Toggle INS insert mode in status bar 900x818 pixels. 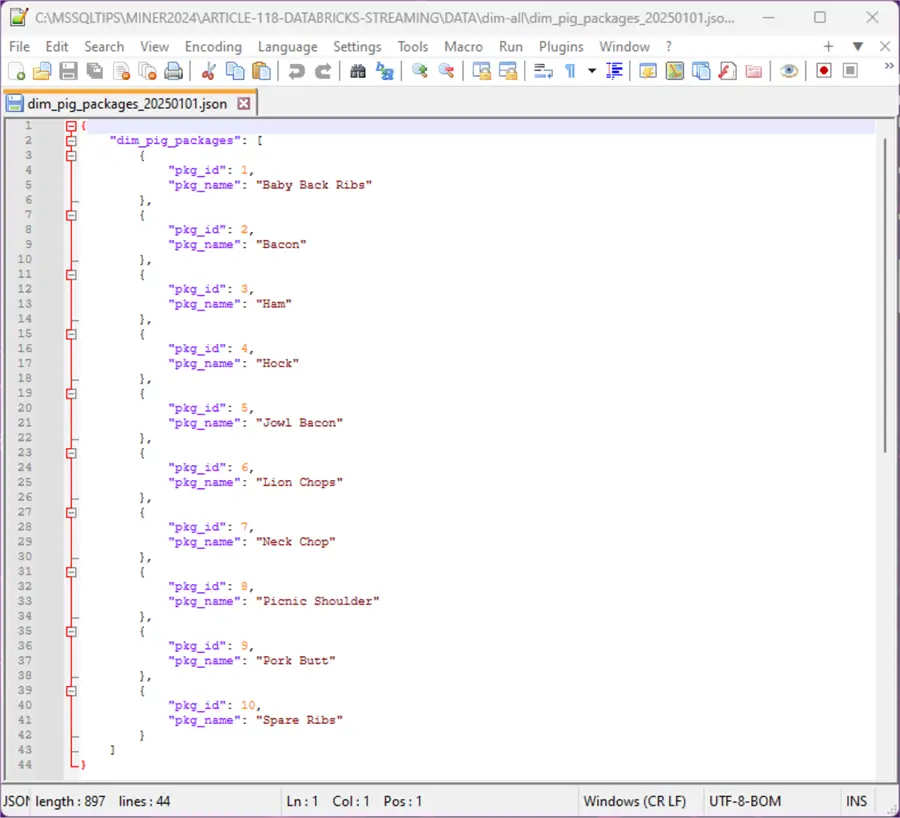pos(856,801)
